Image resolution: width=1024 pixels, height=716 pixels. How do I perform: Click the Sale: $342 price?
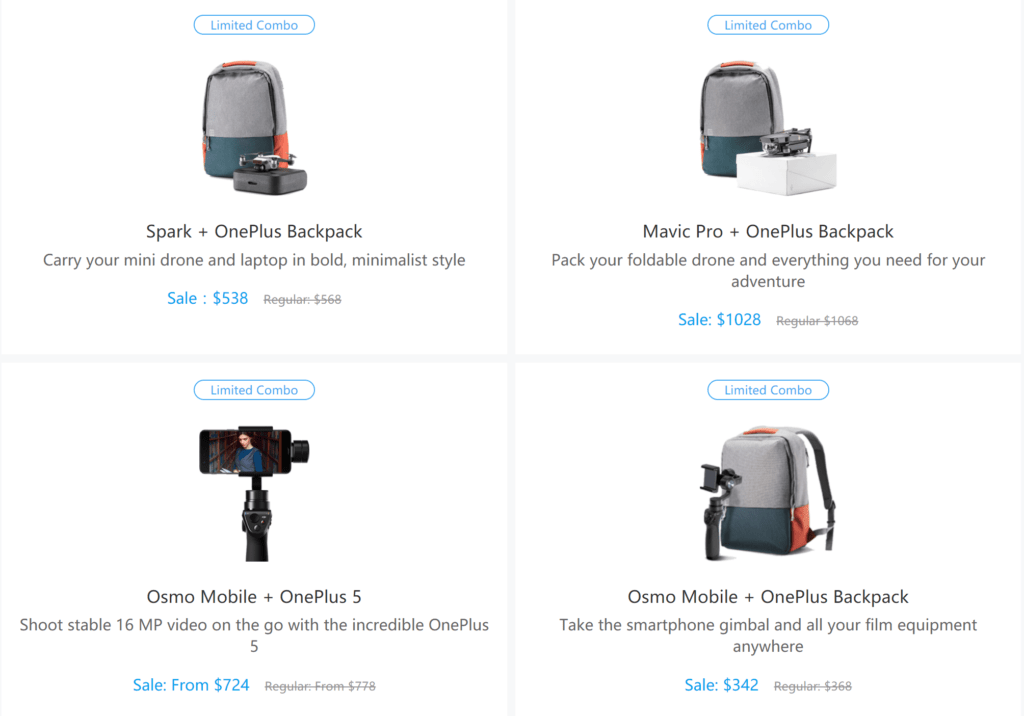tap(721, 685)
